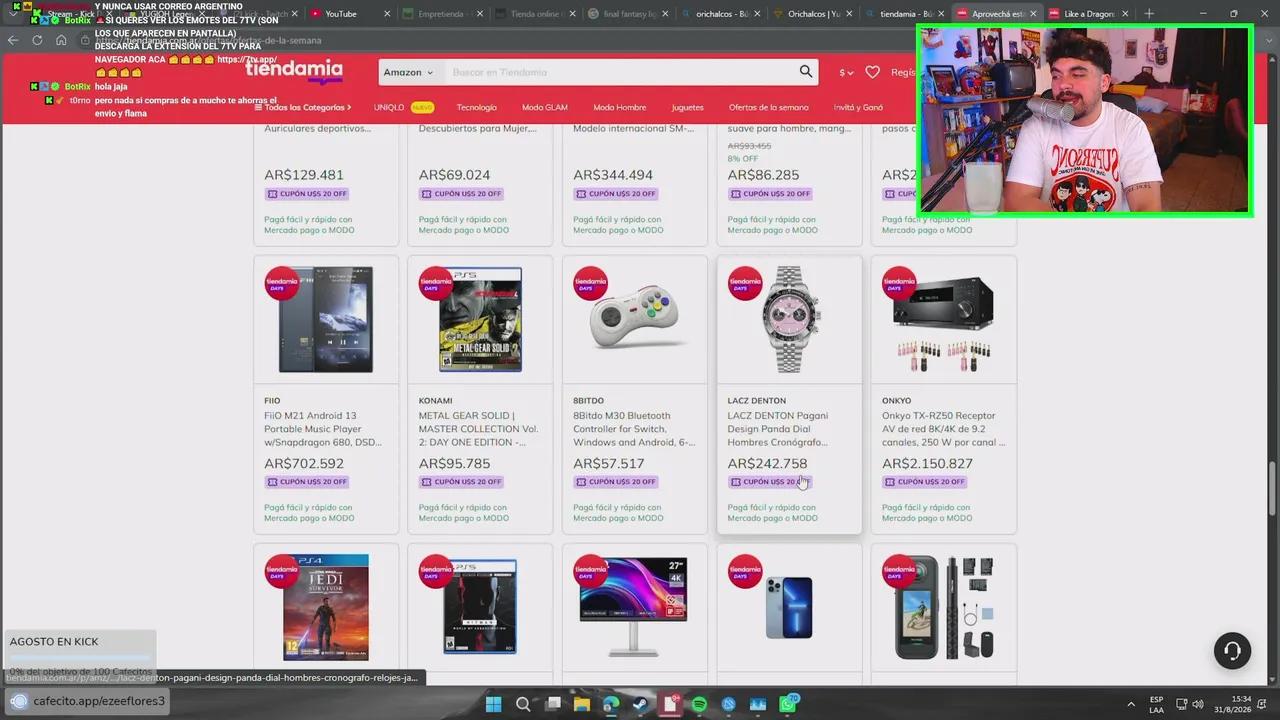Show hidden system tray icons chevron
Image resolution: width=1280 pixels, height=720 pixels.
click(1131, 704)
